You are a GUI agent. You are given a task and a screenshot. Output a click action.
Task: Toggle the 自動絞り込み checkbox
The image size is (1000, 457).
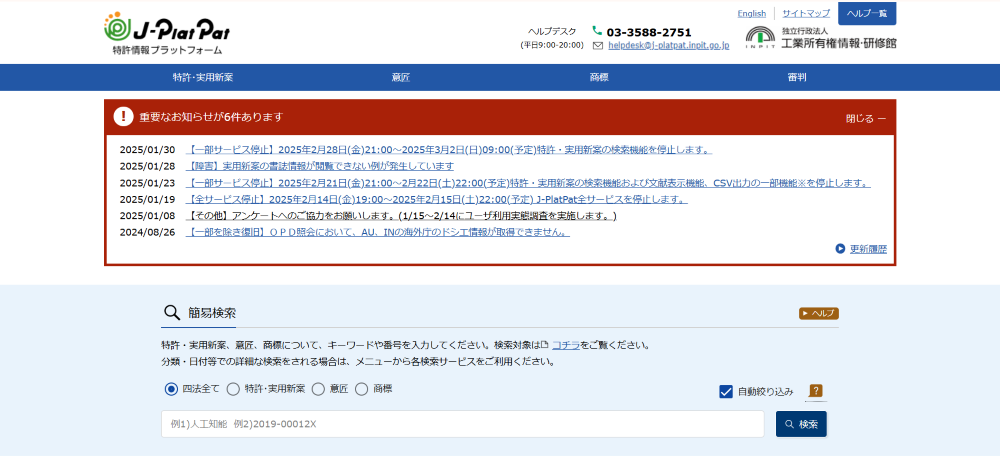click(x=726, y=391)
